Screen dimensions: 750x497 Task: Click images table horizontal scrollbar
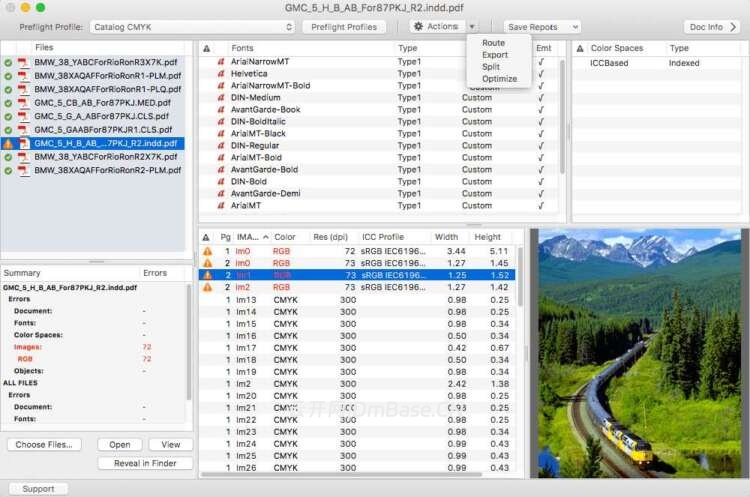[341, 475]
